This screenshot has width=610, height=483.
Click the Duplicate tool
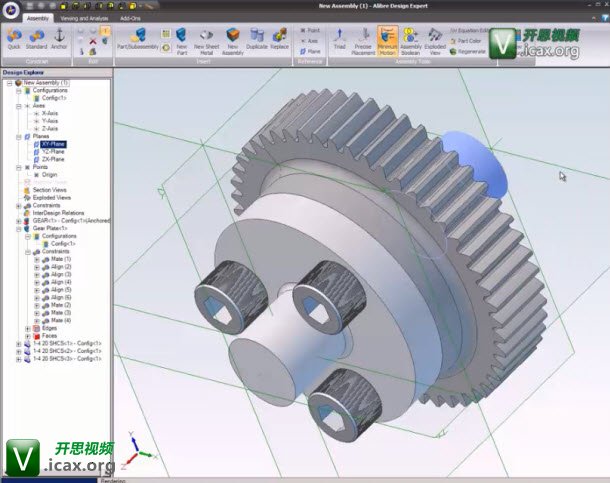click(257, 38)
